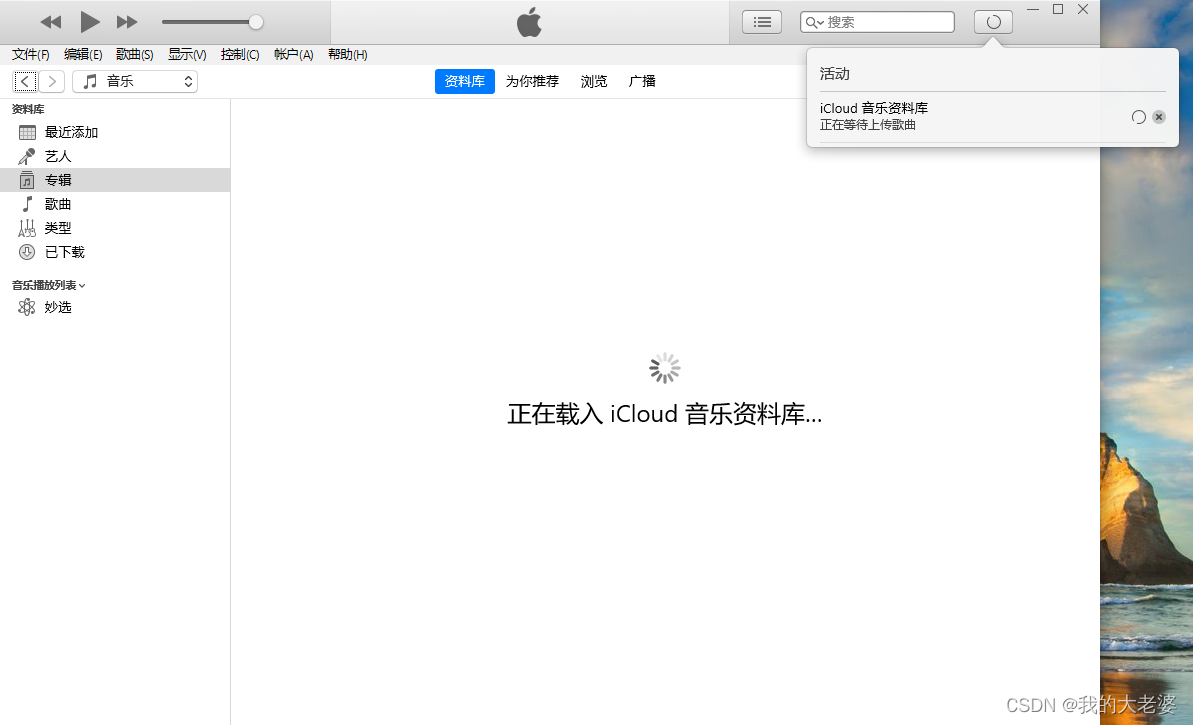Open the 帮助(H) menu
Image resolution: width=1193 pixels, height=725 pixels.
[x=348, y=54]
